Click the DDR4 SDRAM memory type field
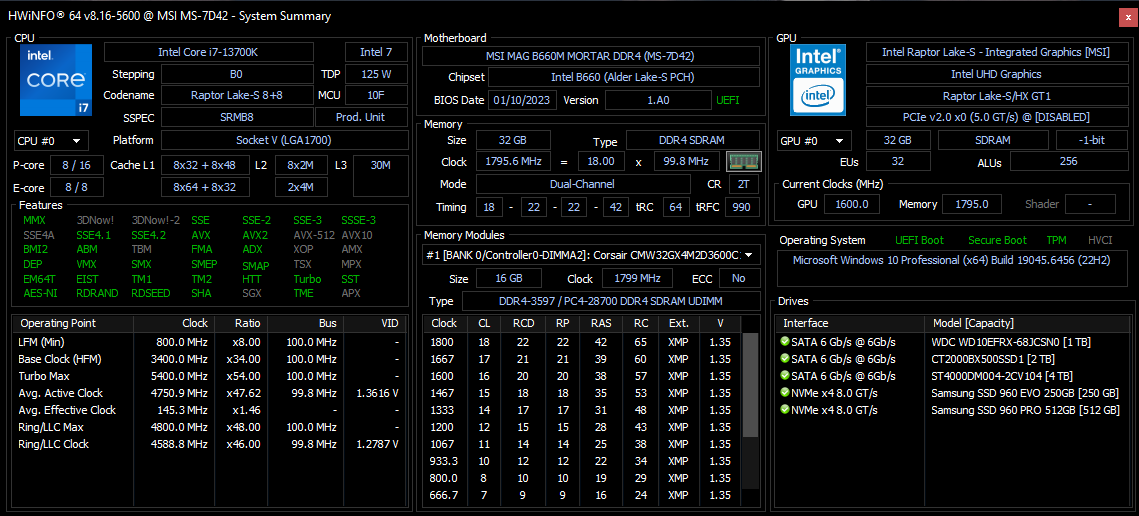This screenshot has width=1139, height=516. point(693,140)
